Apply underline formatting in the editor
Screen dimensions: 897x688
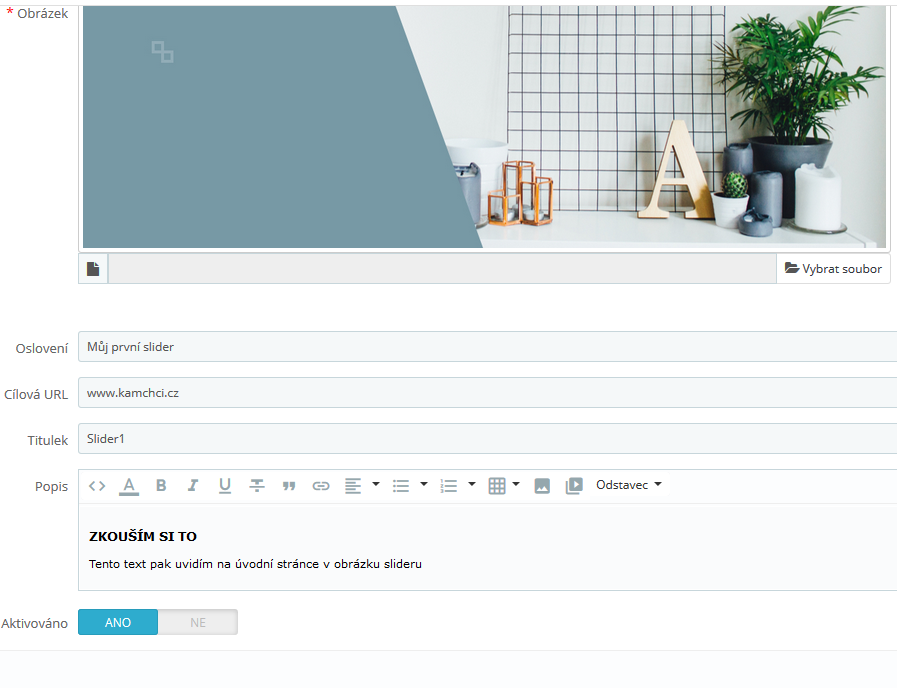coord(225,486)
